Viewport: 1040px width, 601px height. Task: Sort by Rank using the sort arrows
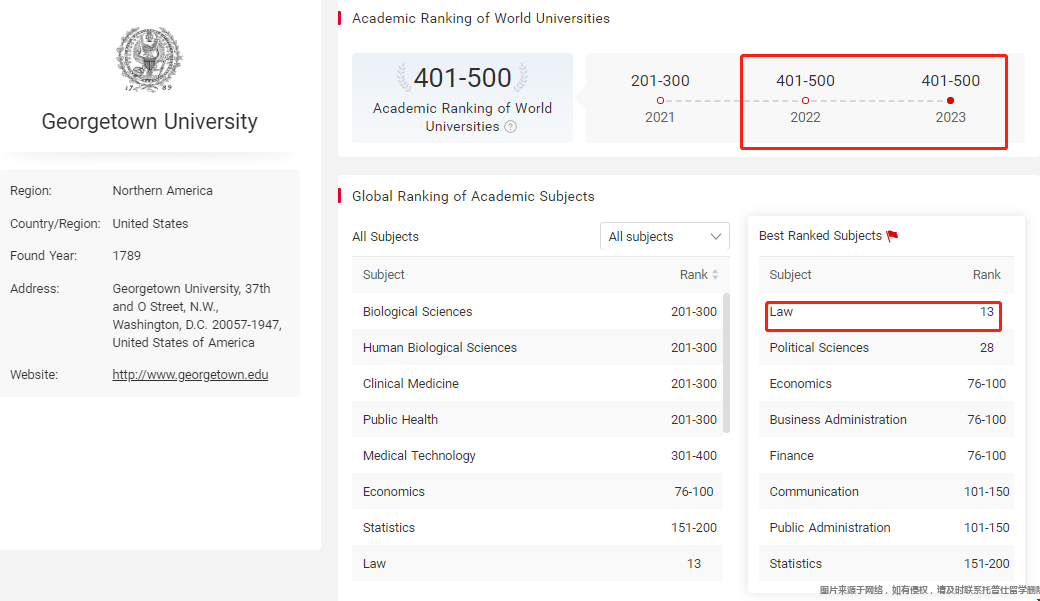715,275
